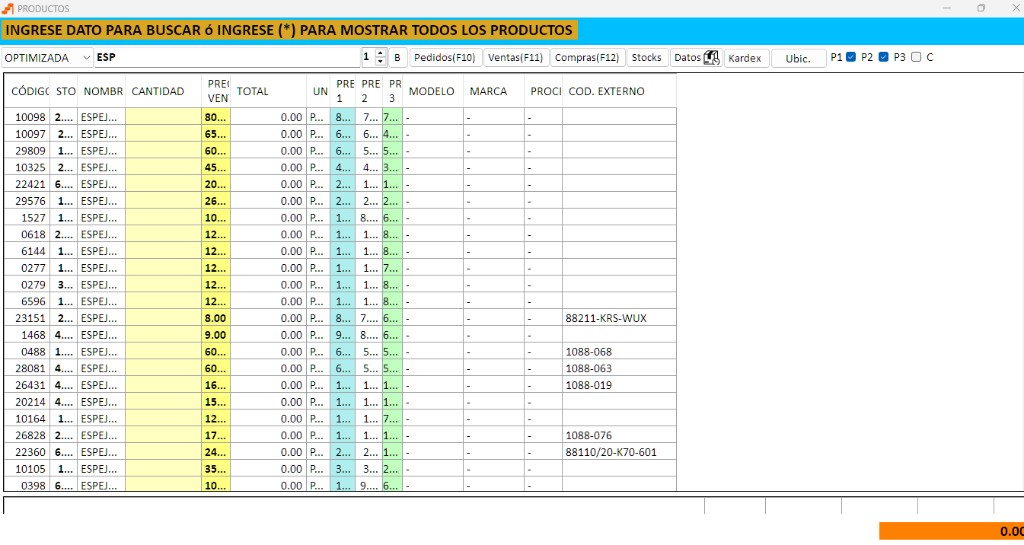The width and height of the screenshot is (1024, 545).
Task: Click the MARCA column header
Action: point(494,91)
